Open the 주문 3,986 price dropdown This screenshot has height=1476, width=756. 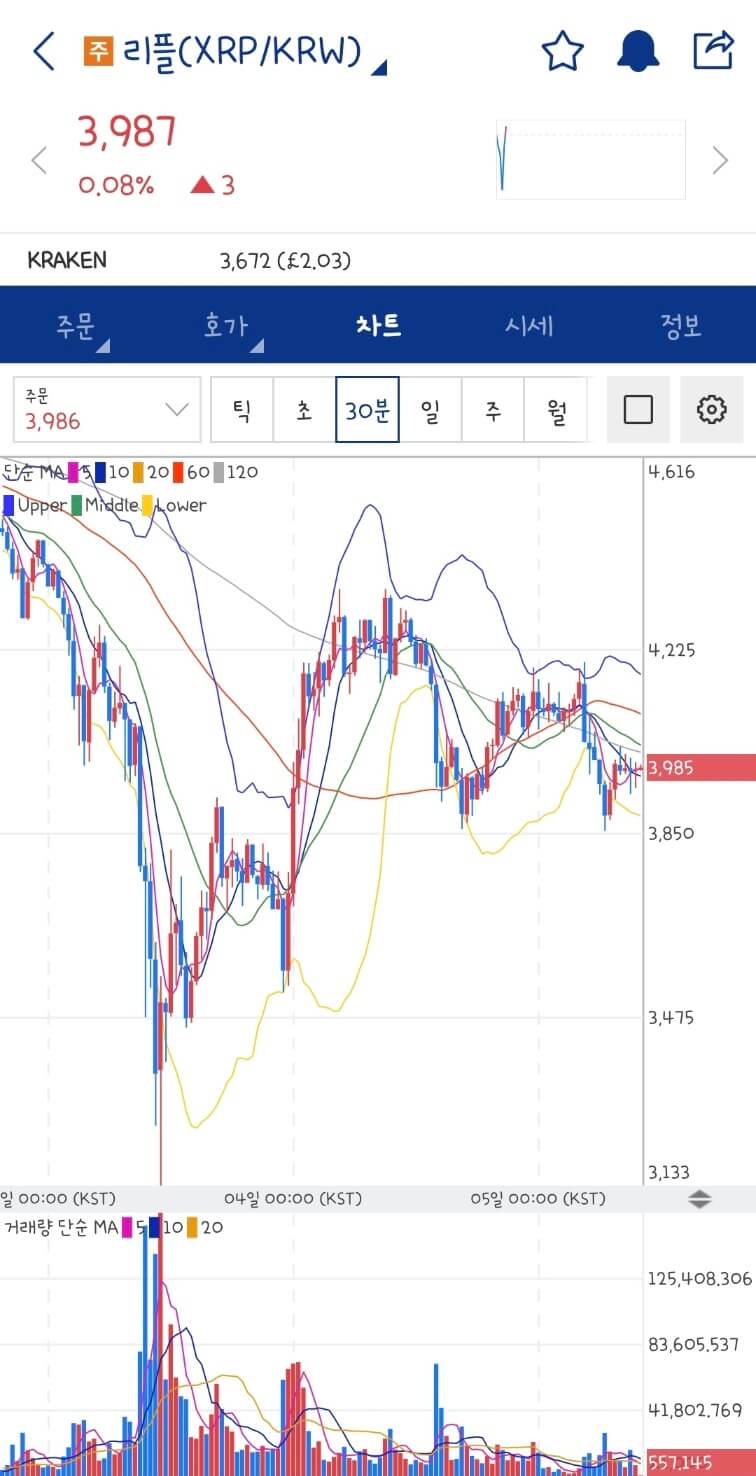point(107,409)
